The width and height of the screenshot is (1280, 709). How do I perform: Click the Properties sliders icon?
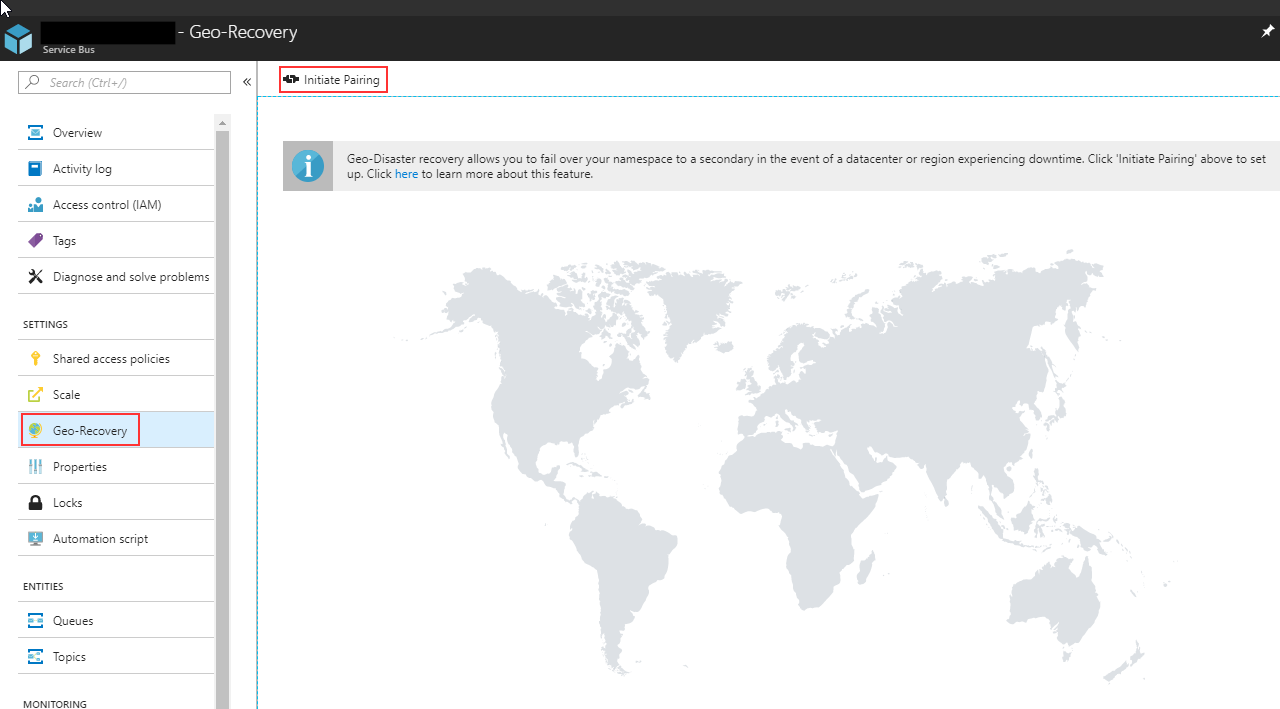point(35,466)
